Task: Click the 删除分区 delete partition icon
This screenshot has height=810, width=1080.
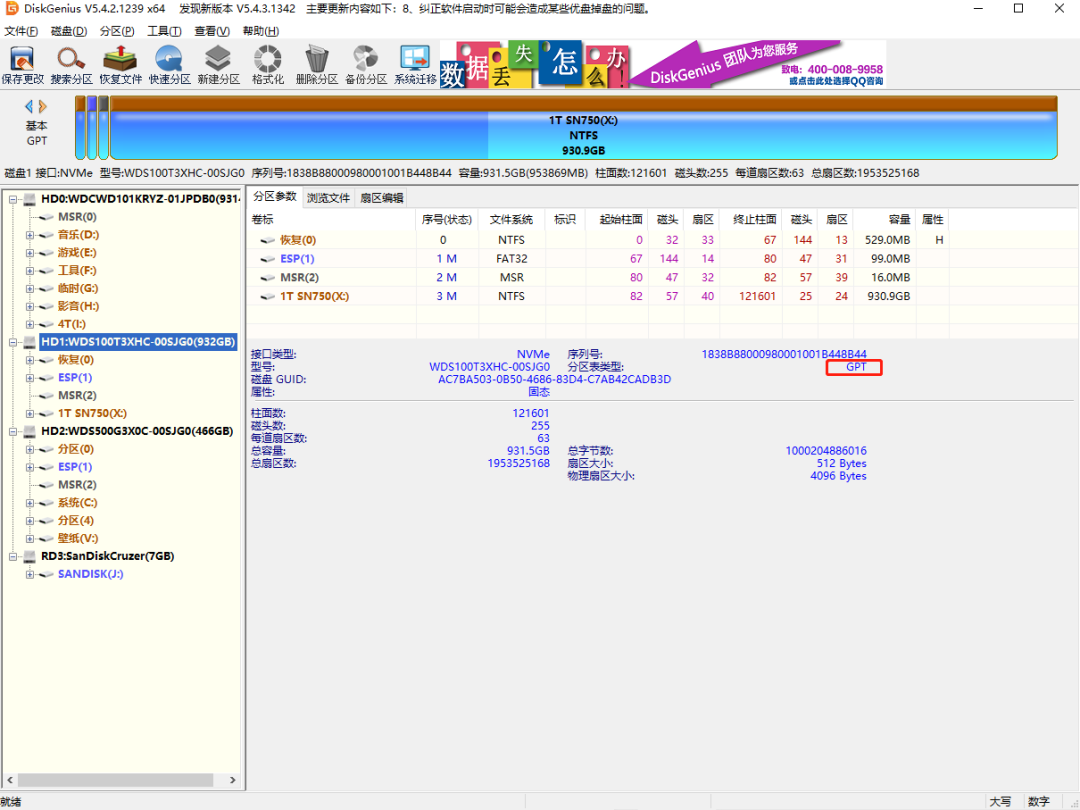Action: point(317,65)
